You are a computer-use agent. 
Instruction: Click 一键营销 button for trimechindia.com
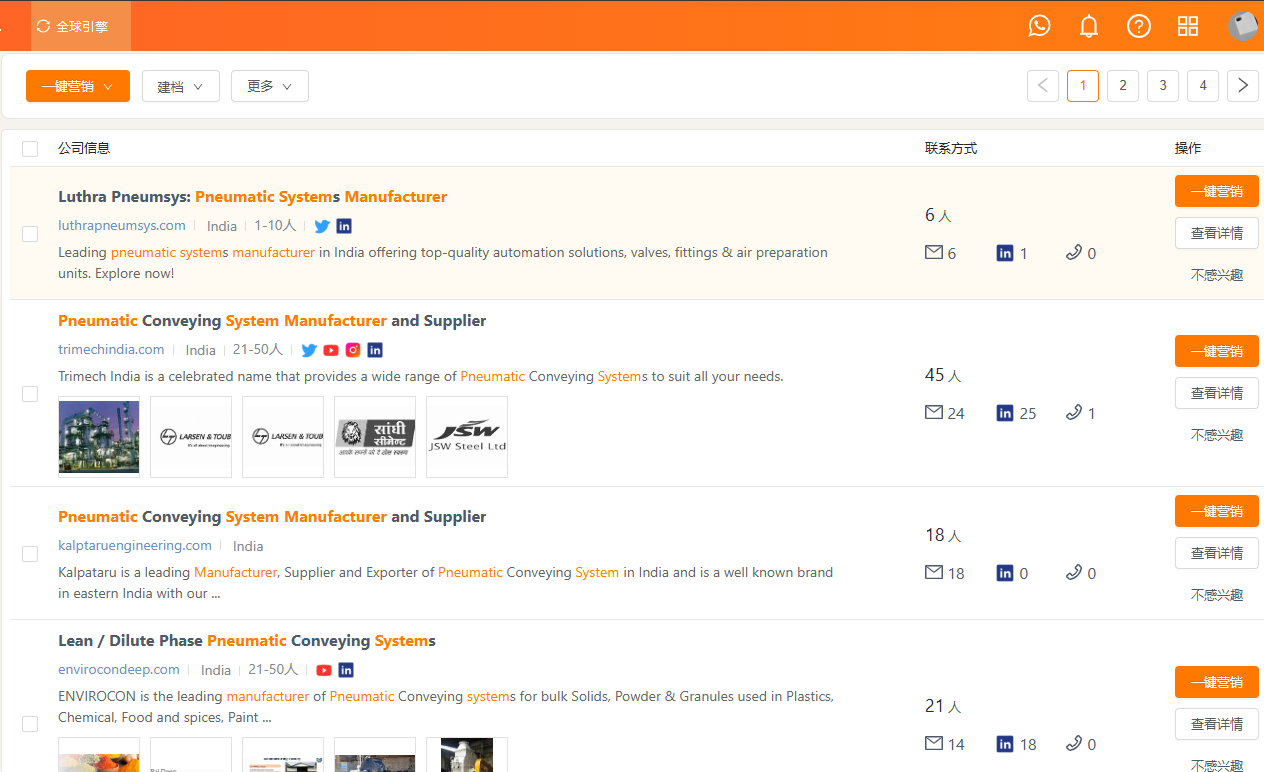[x=1217, y=351]
